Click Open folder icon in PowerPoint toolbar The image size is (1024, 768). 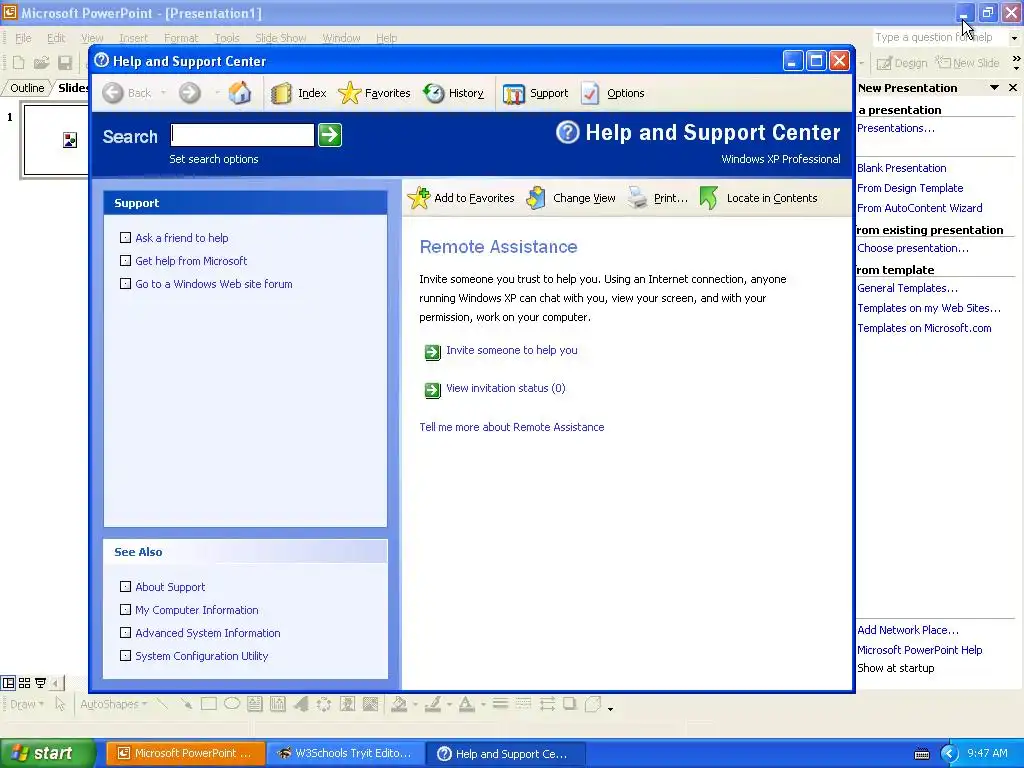[x=41, y=63]
